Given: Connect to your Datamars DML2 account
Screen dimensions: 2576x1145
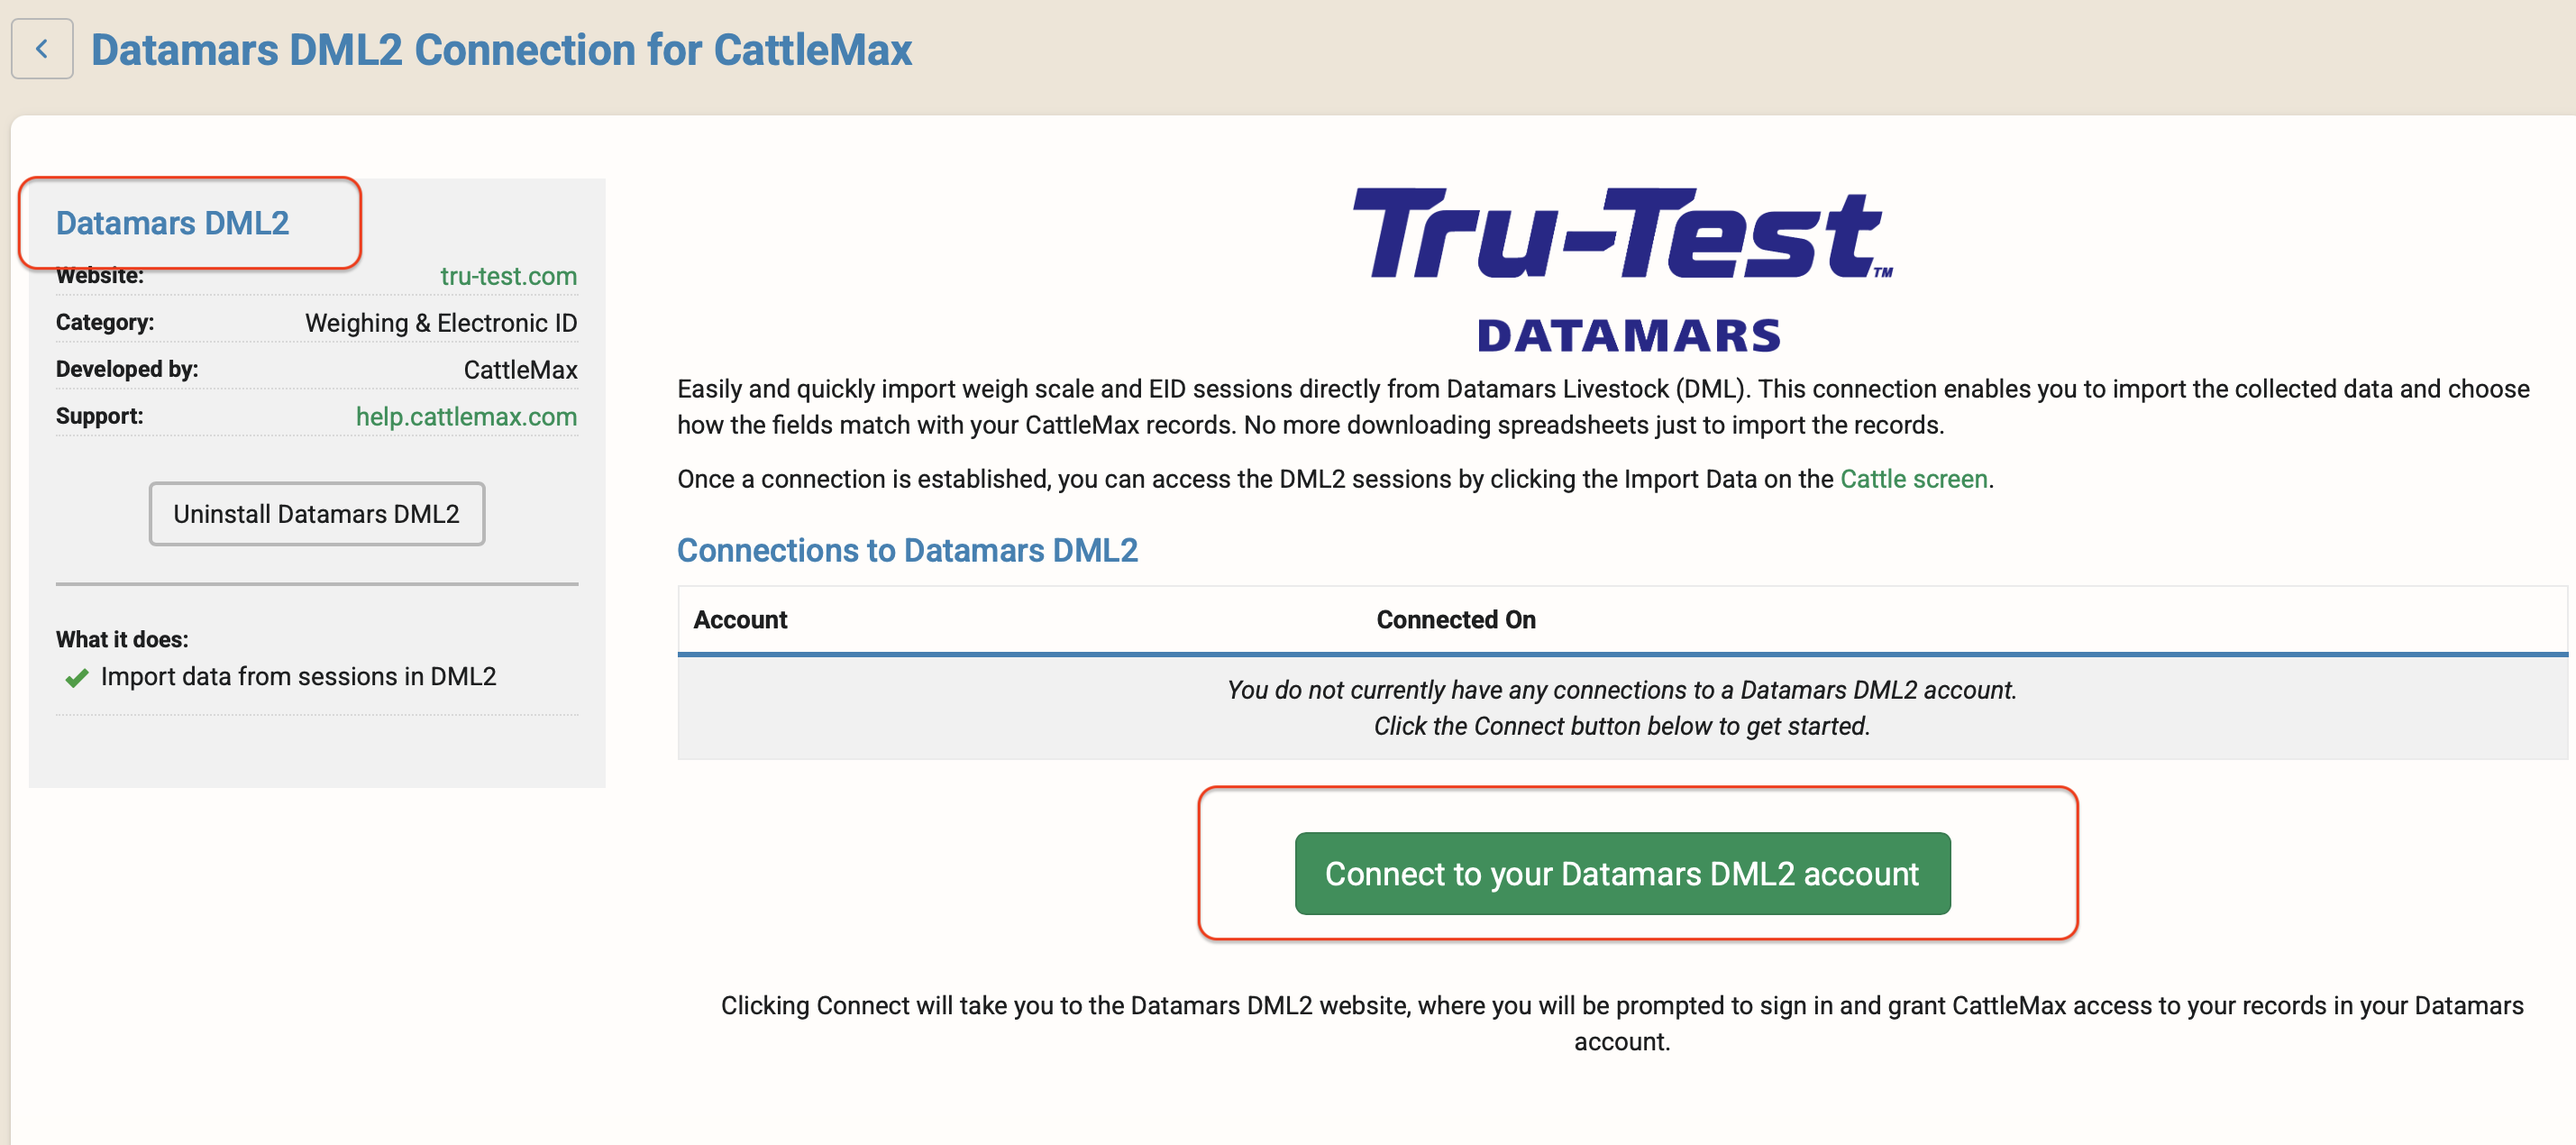Looking at the screenshot, I should click(1621, 873).
